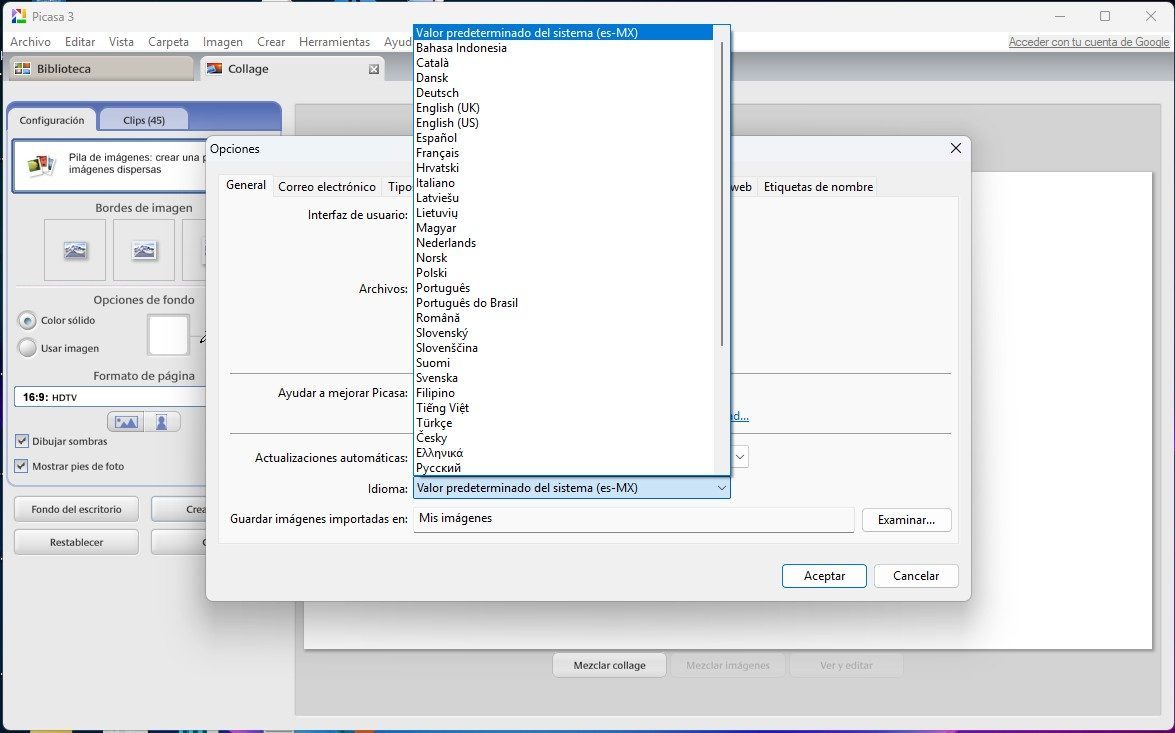Screen dimensions: 1175x733
Task: Click Acceder con tu cuenta de Google
Action: coord(1089,42)
